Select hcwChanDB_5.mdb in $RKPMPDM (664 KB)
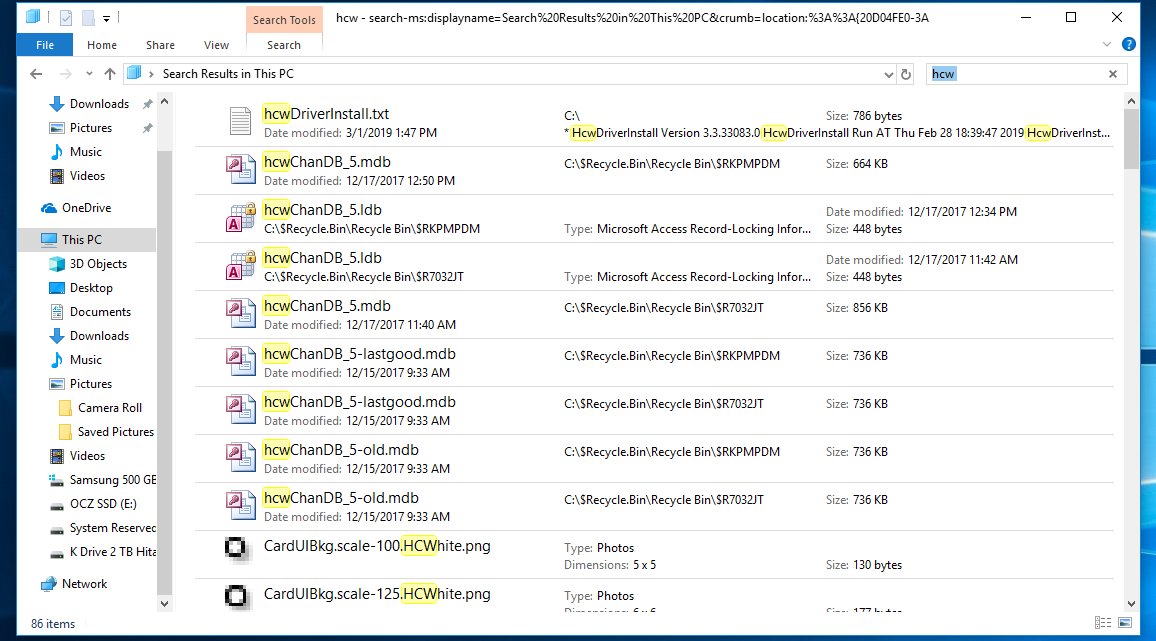 654,171
